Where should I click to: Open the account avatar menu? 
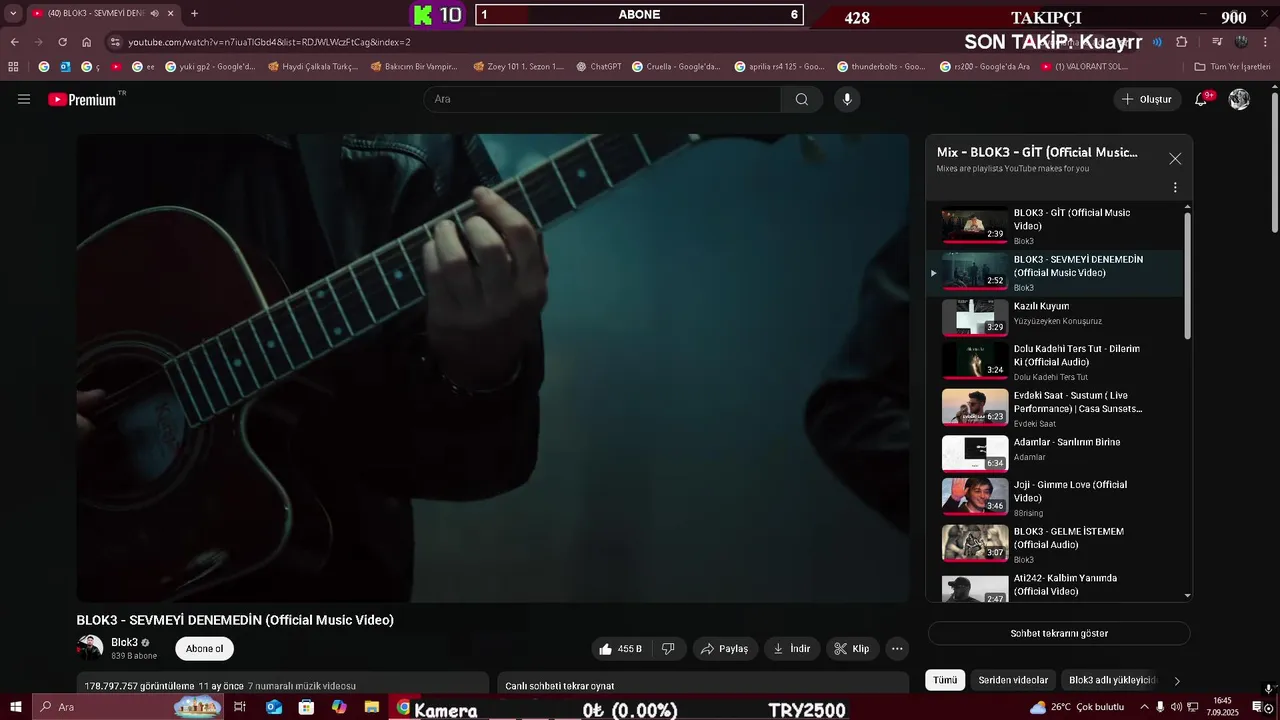(x=1239, y=99)
